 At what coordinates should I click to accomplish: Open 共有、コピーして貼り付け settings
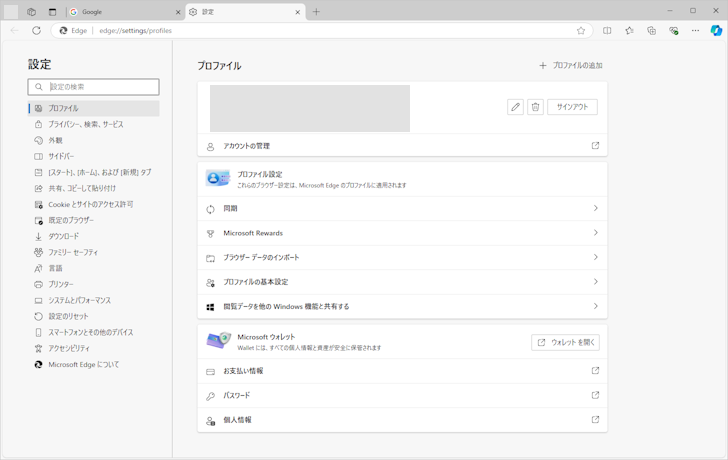93,188
